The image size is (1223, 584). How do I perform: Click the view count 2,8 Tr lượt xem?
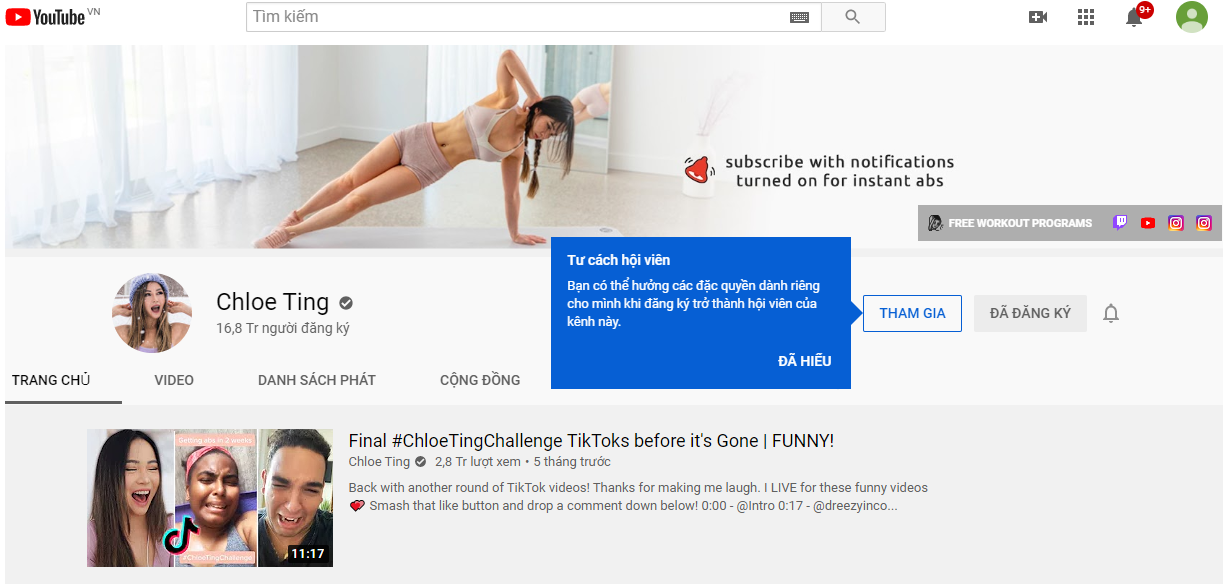[478, 462]
